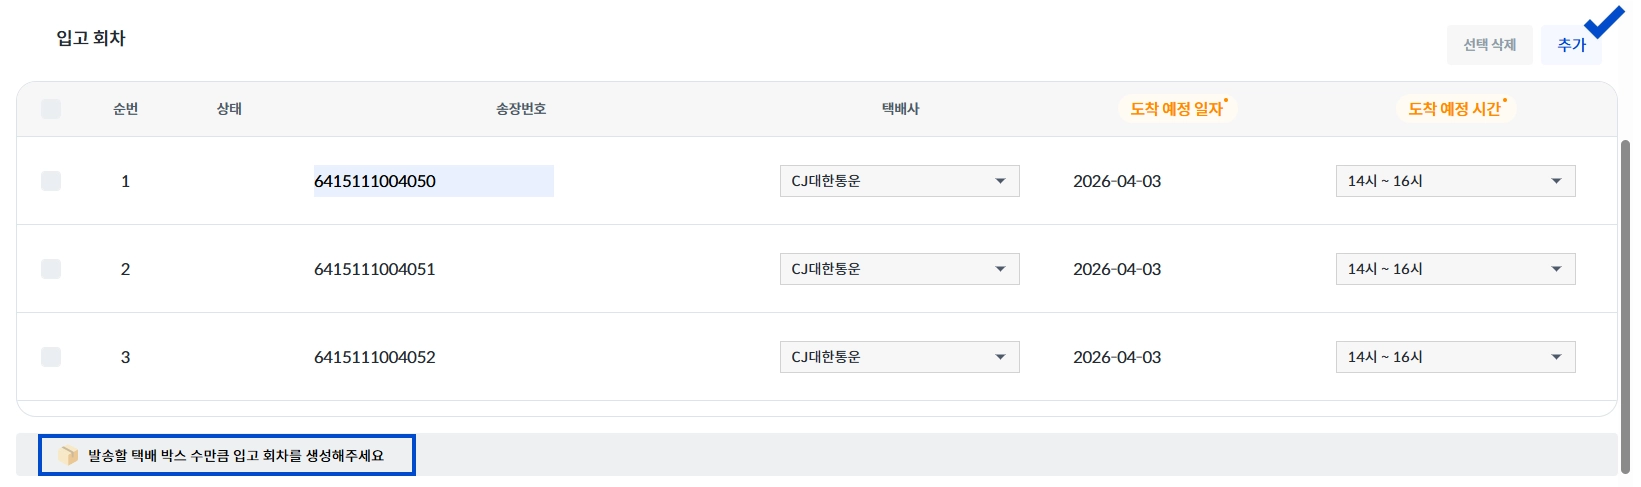Check the checkbox for row 1
The width and height of the screenshot is (1641, 487).
tap(51, 181)
